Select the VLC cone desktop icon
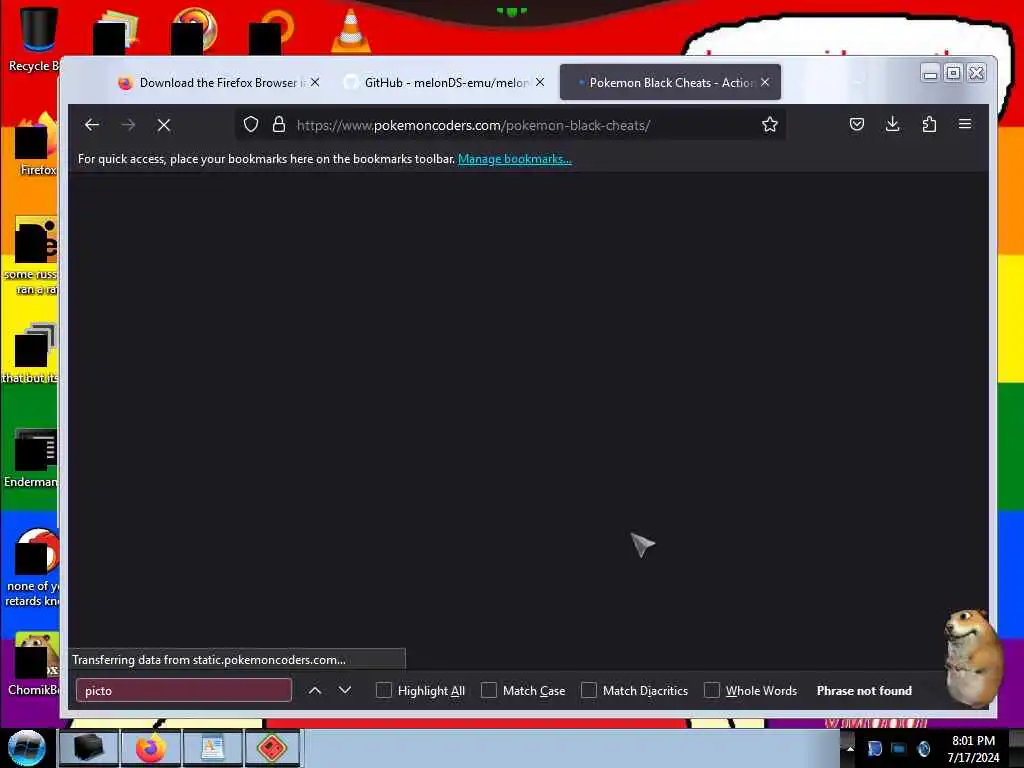Screen dimensions: 1024x768 click(x=351, y=30)
